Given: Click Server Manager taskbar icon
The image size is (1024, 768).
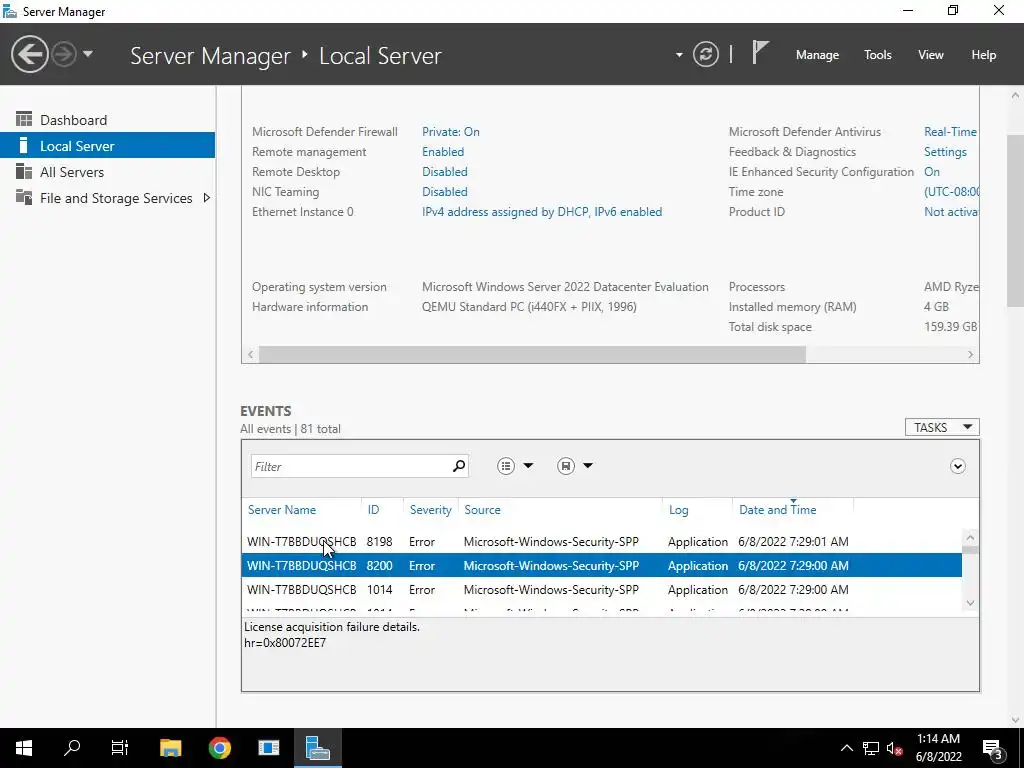Looking at the screenshot, I should click(317, 748).
